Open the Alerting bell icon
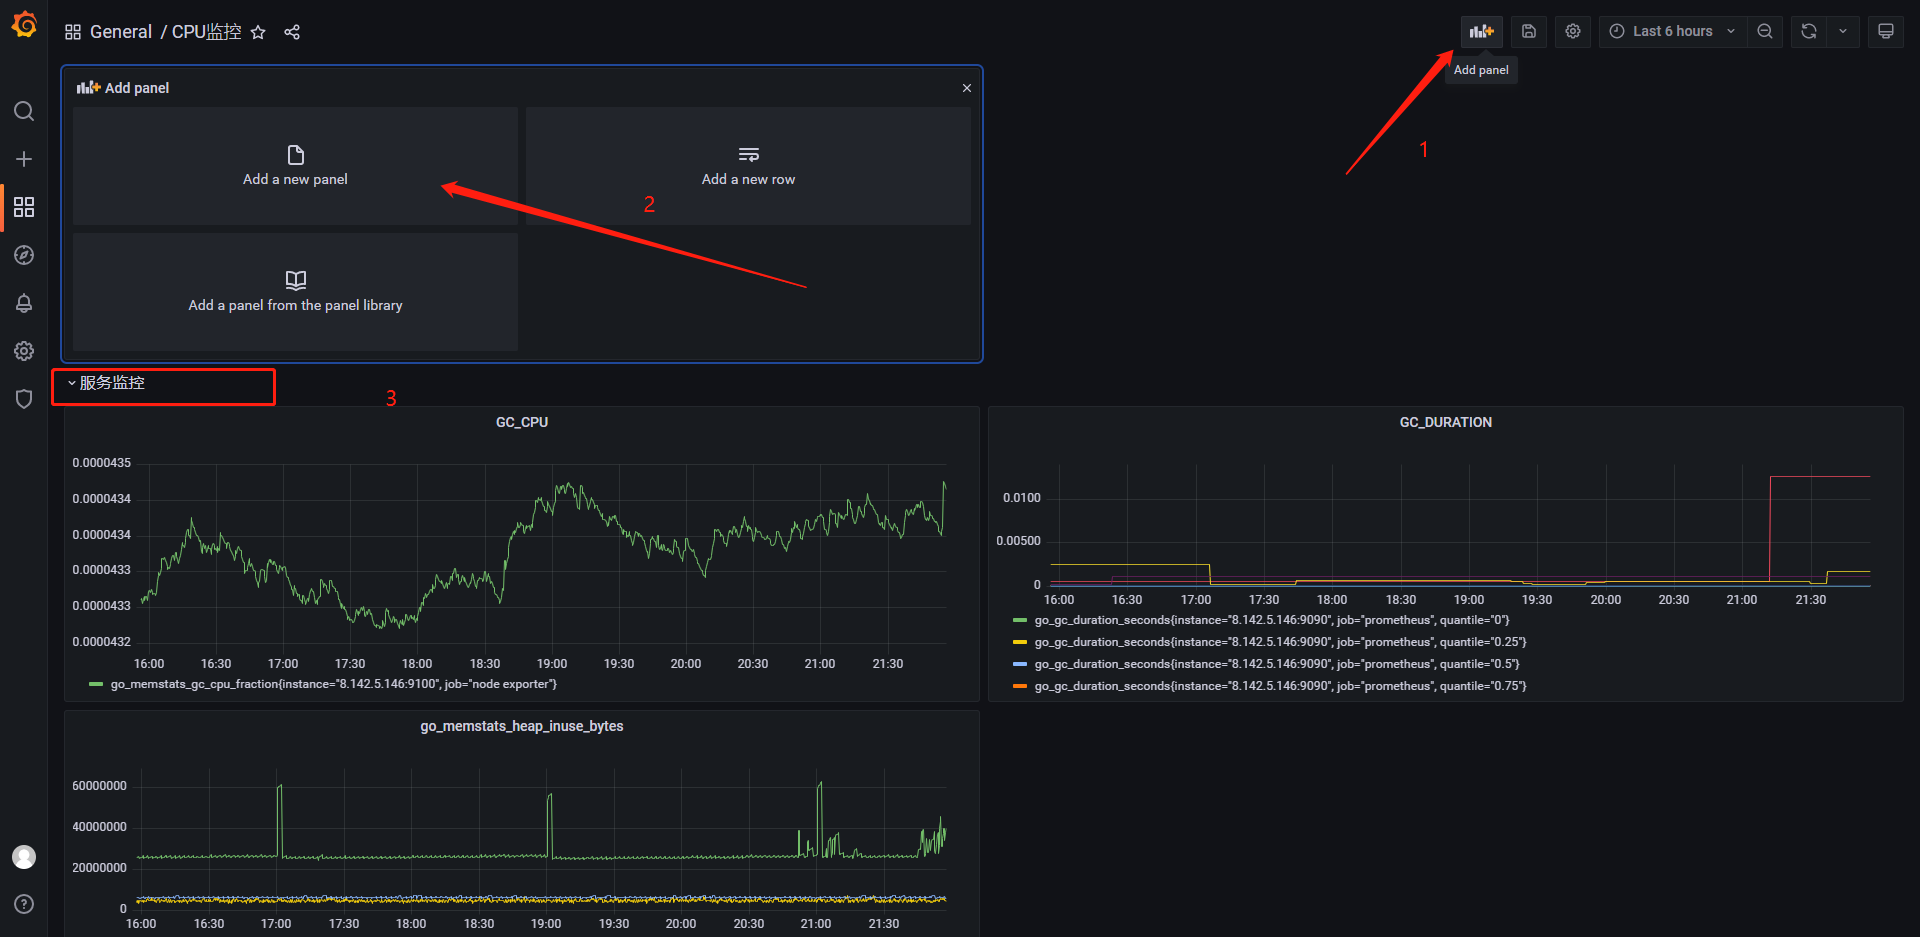 [24, 303]
